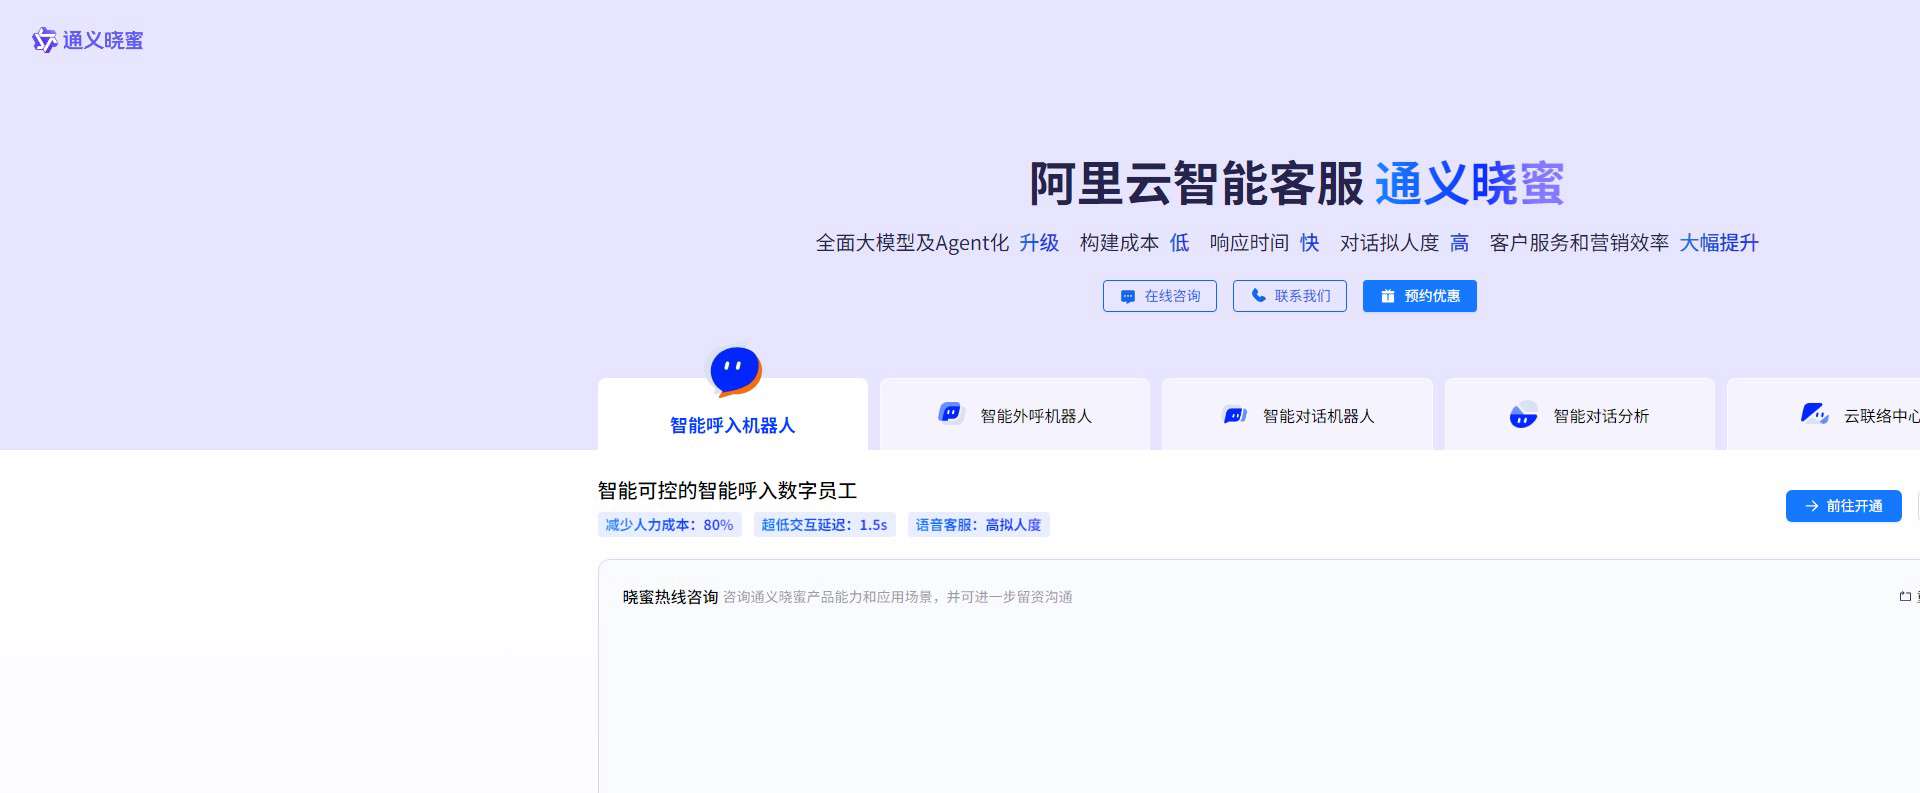Image resolution: width=1920 pixels, height=793 pixels.
Task: Click the 语音客服:高拟人度 tag
Action: 979,525
